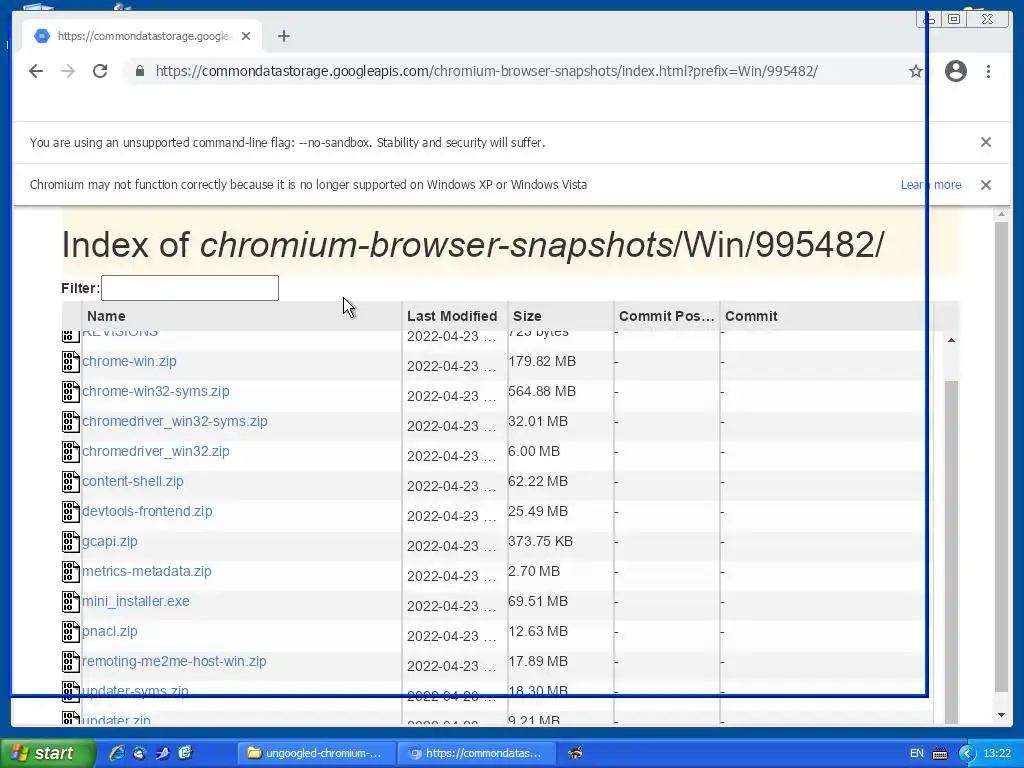This screenshot has width=1024, height=768.
Task: Expand hidden tray icons with the arrow
Action: [967, 753]
